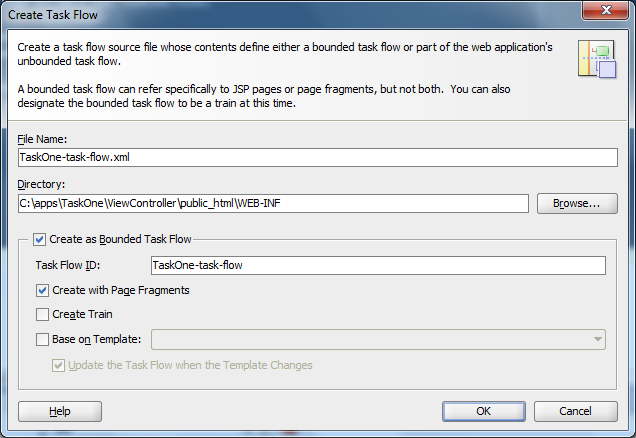Image resolution: width=636 pixels, height=438 pixels.
Task: Click the Task Flow ID label
Action: pos(76,265)
